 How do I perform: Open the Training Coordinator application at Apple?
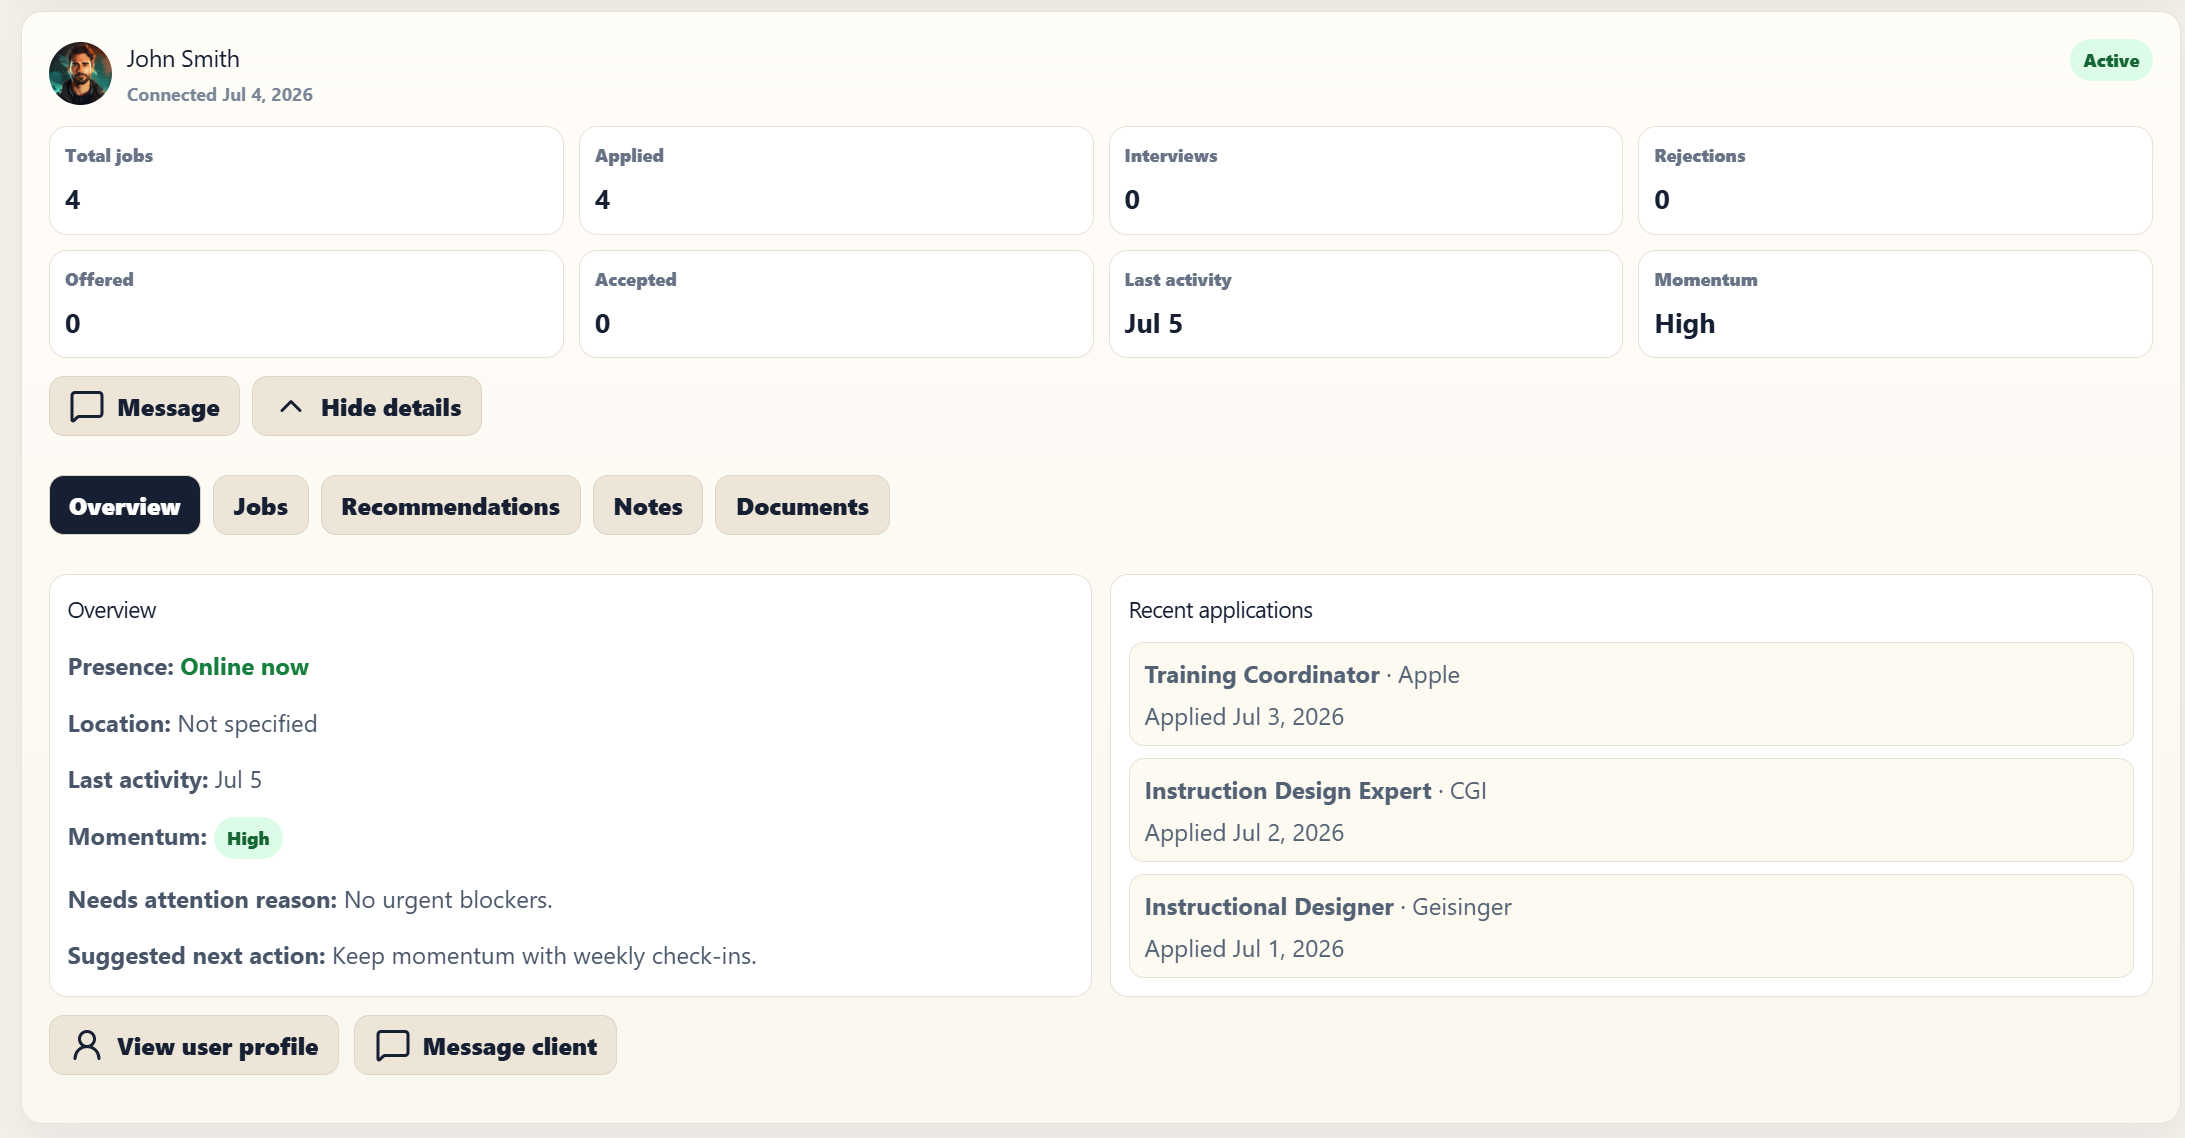click(1631, 695)
